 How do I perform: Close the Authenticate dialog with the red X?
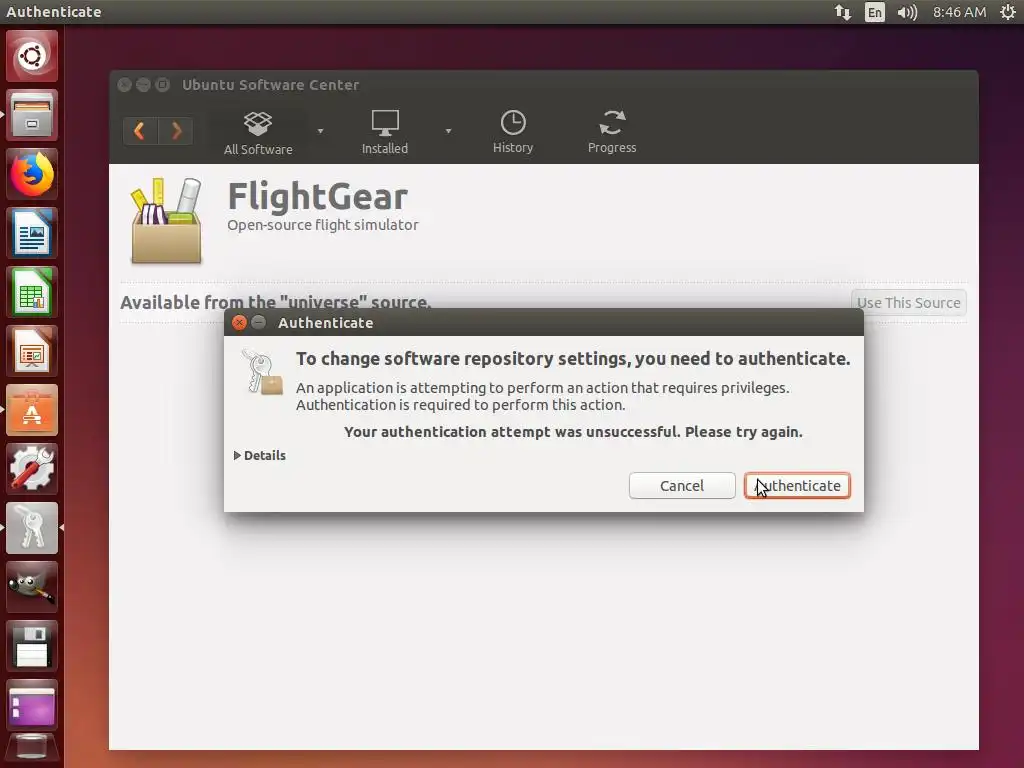click(x=240, y=322)
